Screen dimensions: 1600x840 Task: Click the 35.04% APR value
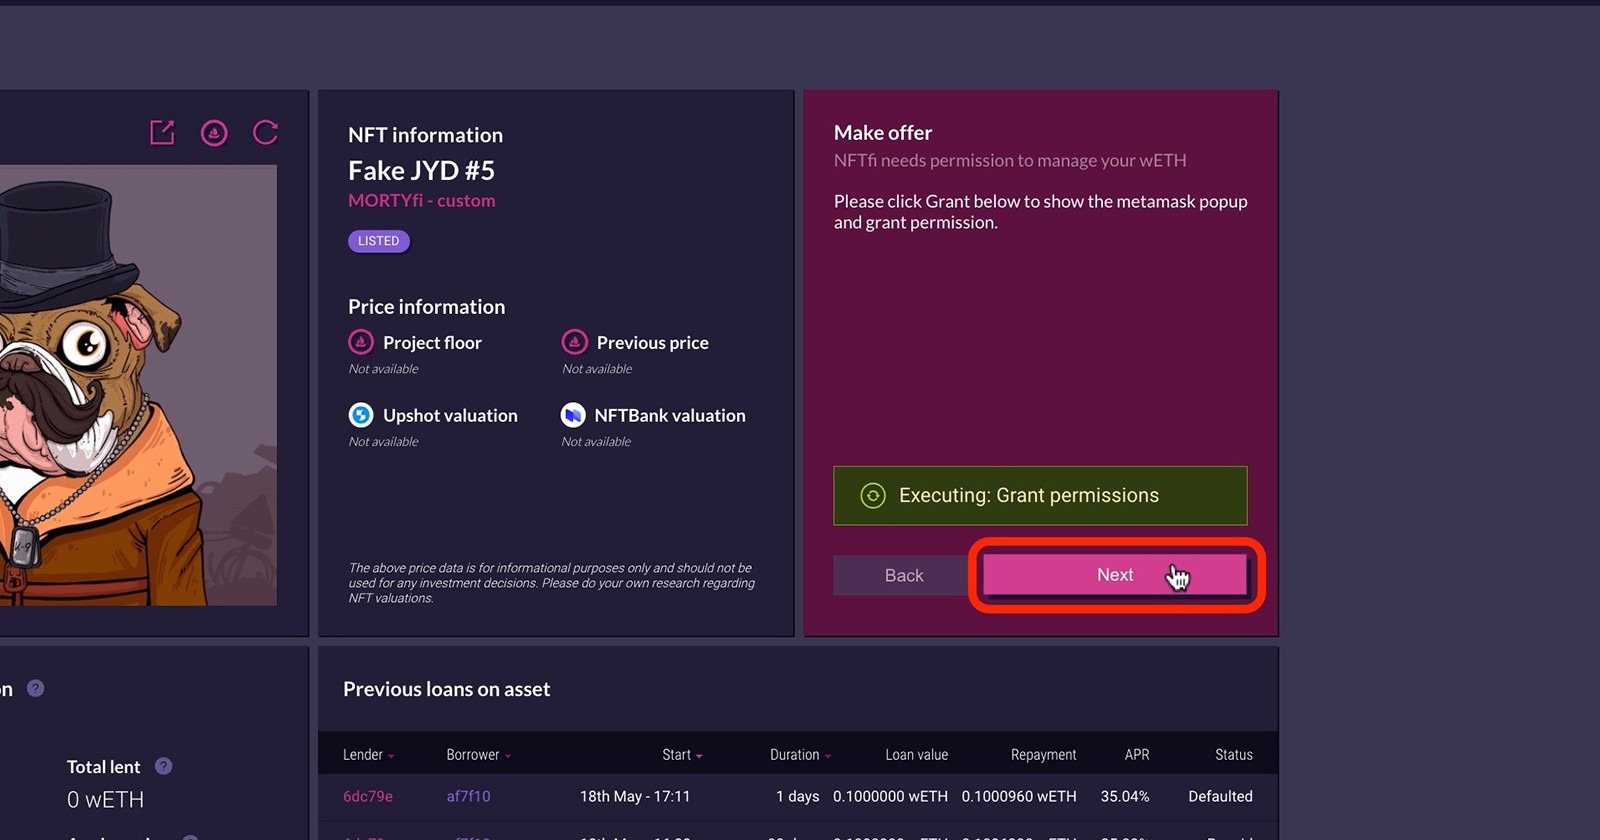1125,796
